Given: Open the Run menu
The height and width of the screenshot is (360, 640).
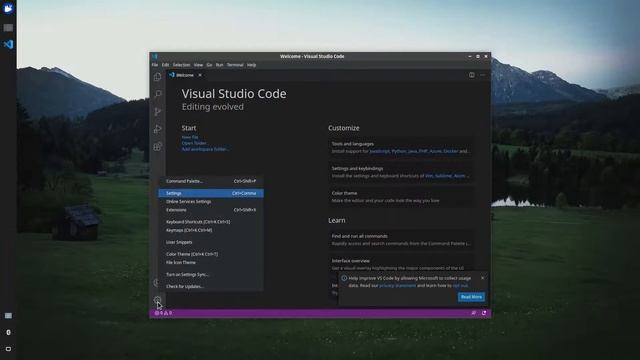Looking at the screenshot, I should [220, 65].
